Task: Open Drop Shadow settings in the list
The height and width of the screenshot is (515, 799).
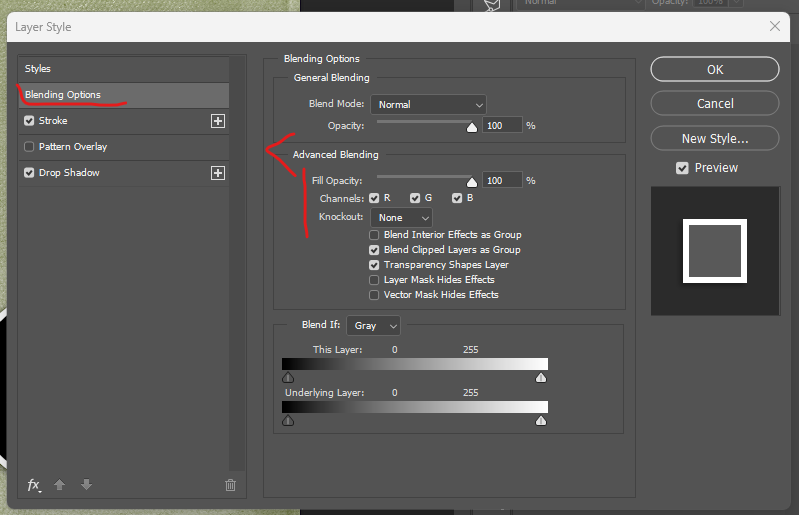Action: click(x=69, y=173)
